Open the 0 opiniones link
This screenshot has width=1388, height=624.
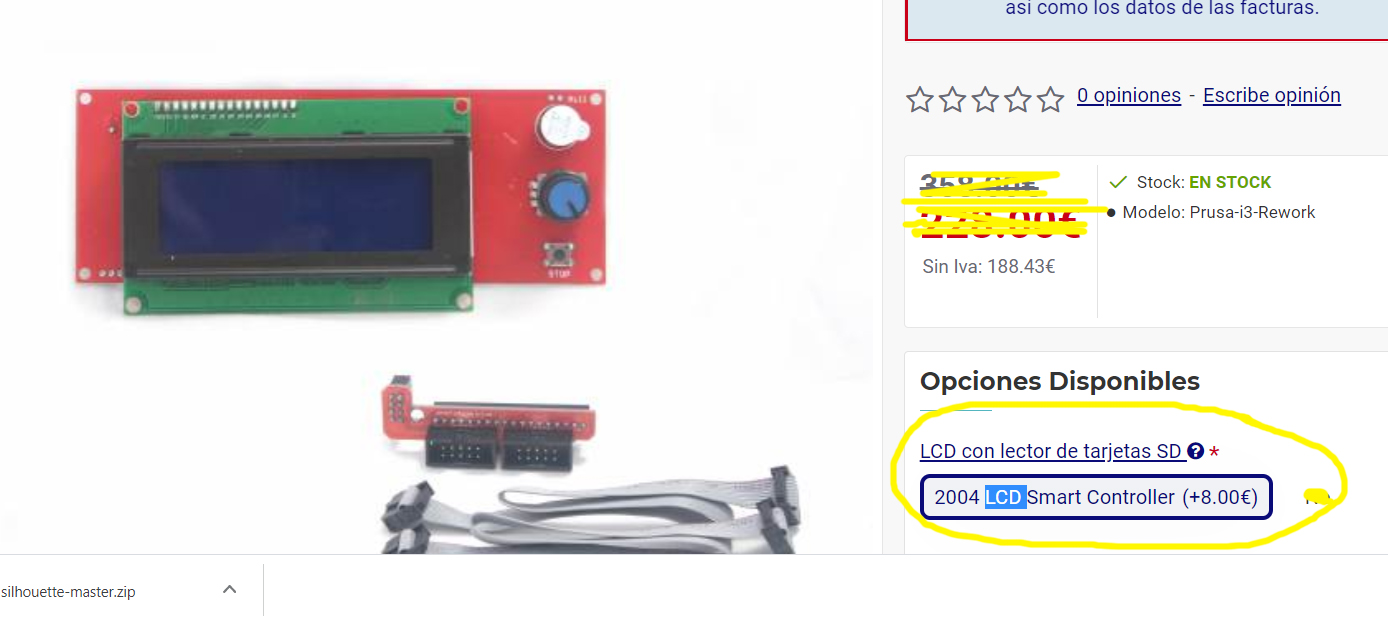[1129, 95]
